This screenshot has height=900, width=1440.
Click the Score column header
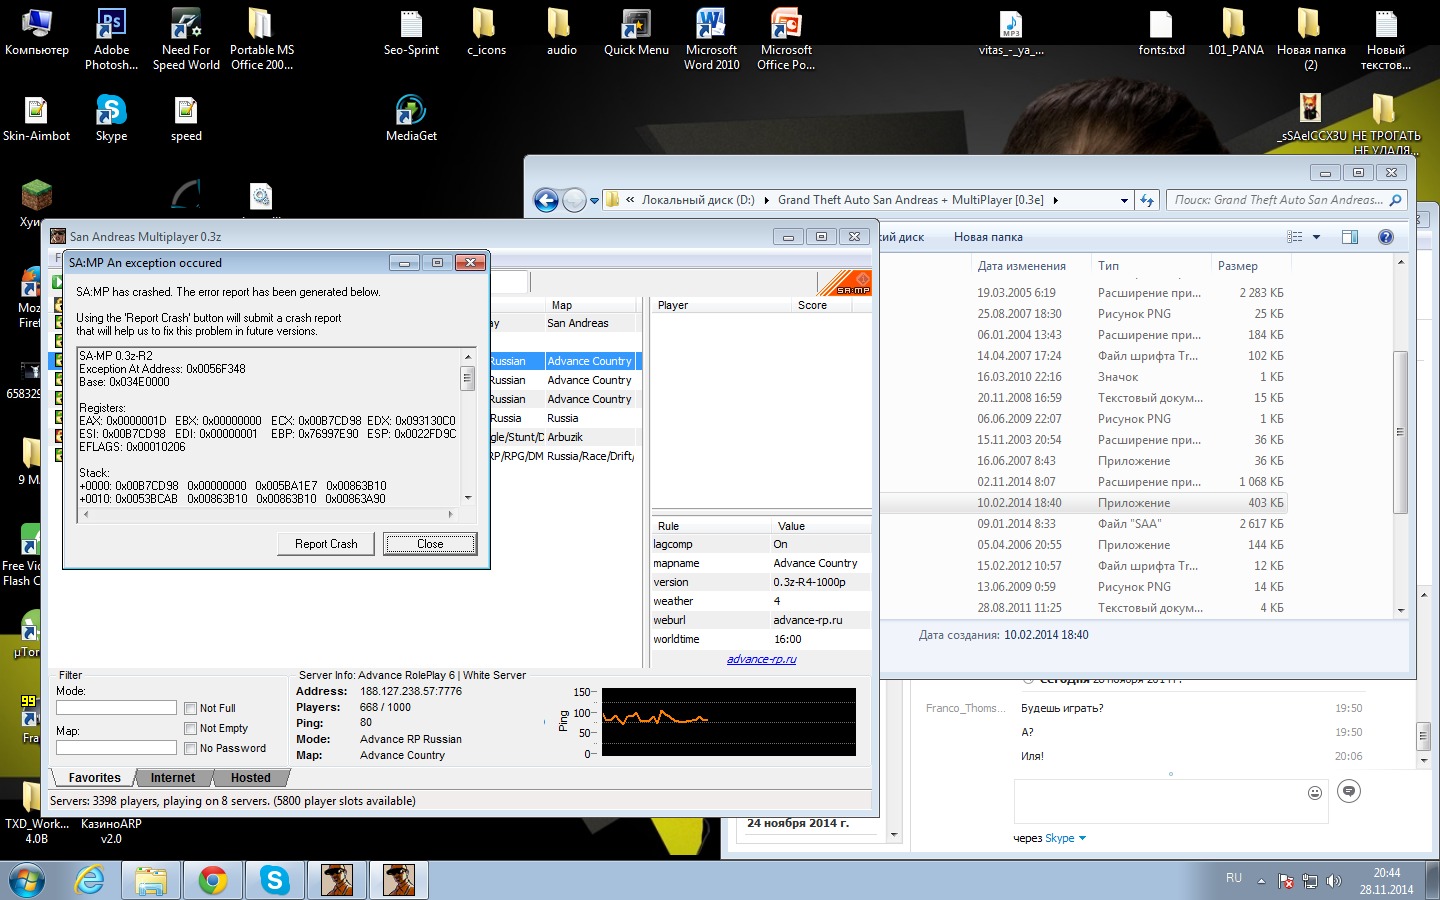click(831, 305)
